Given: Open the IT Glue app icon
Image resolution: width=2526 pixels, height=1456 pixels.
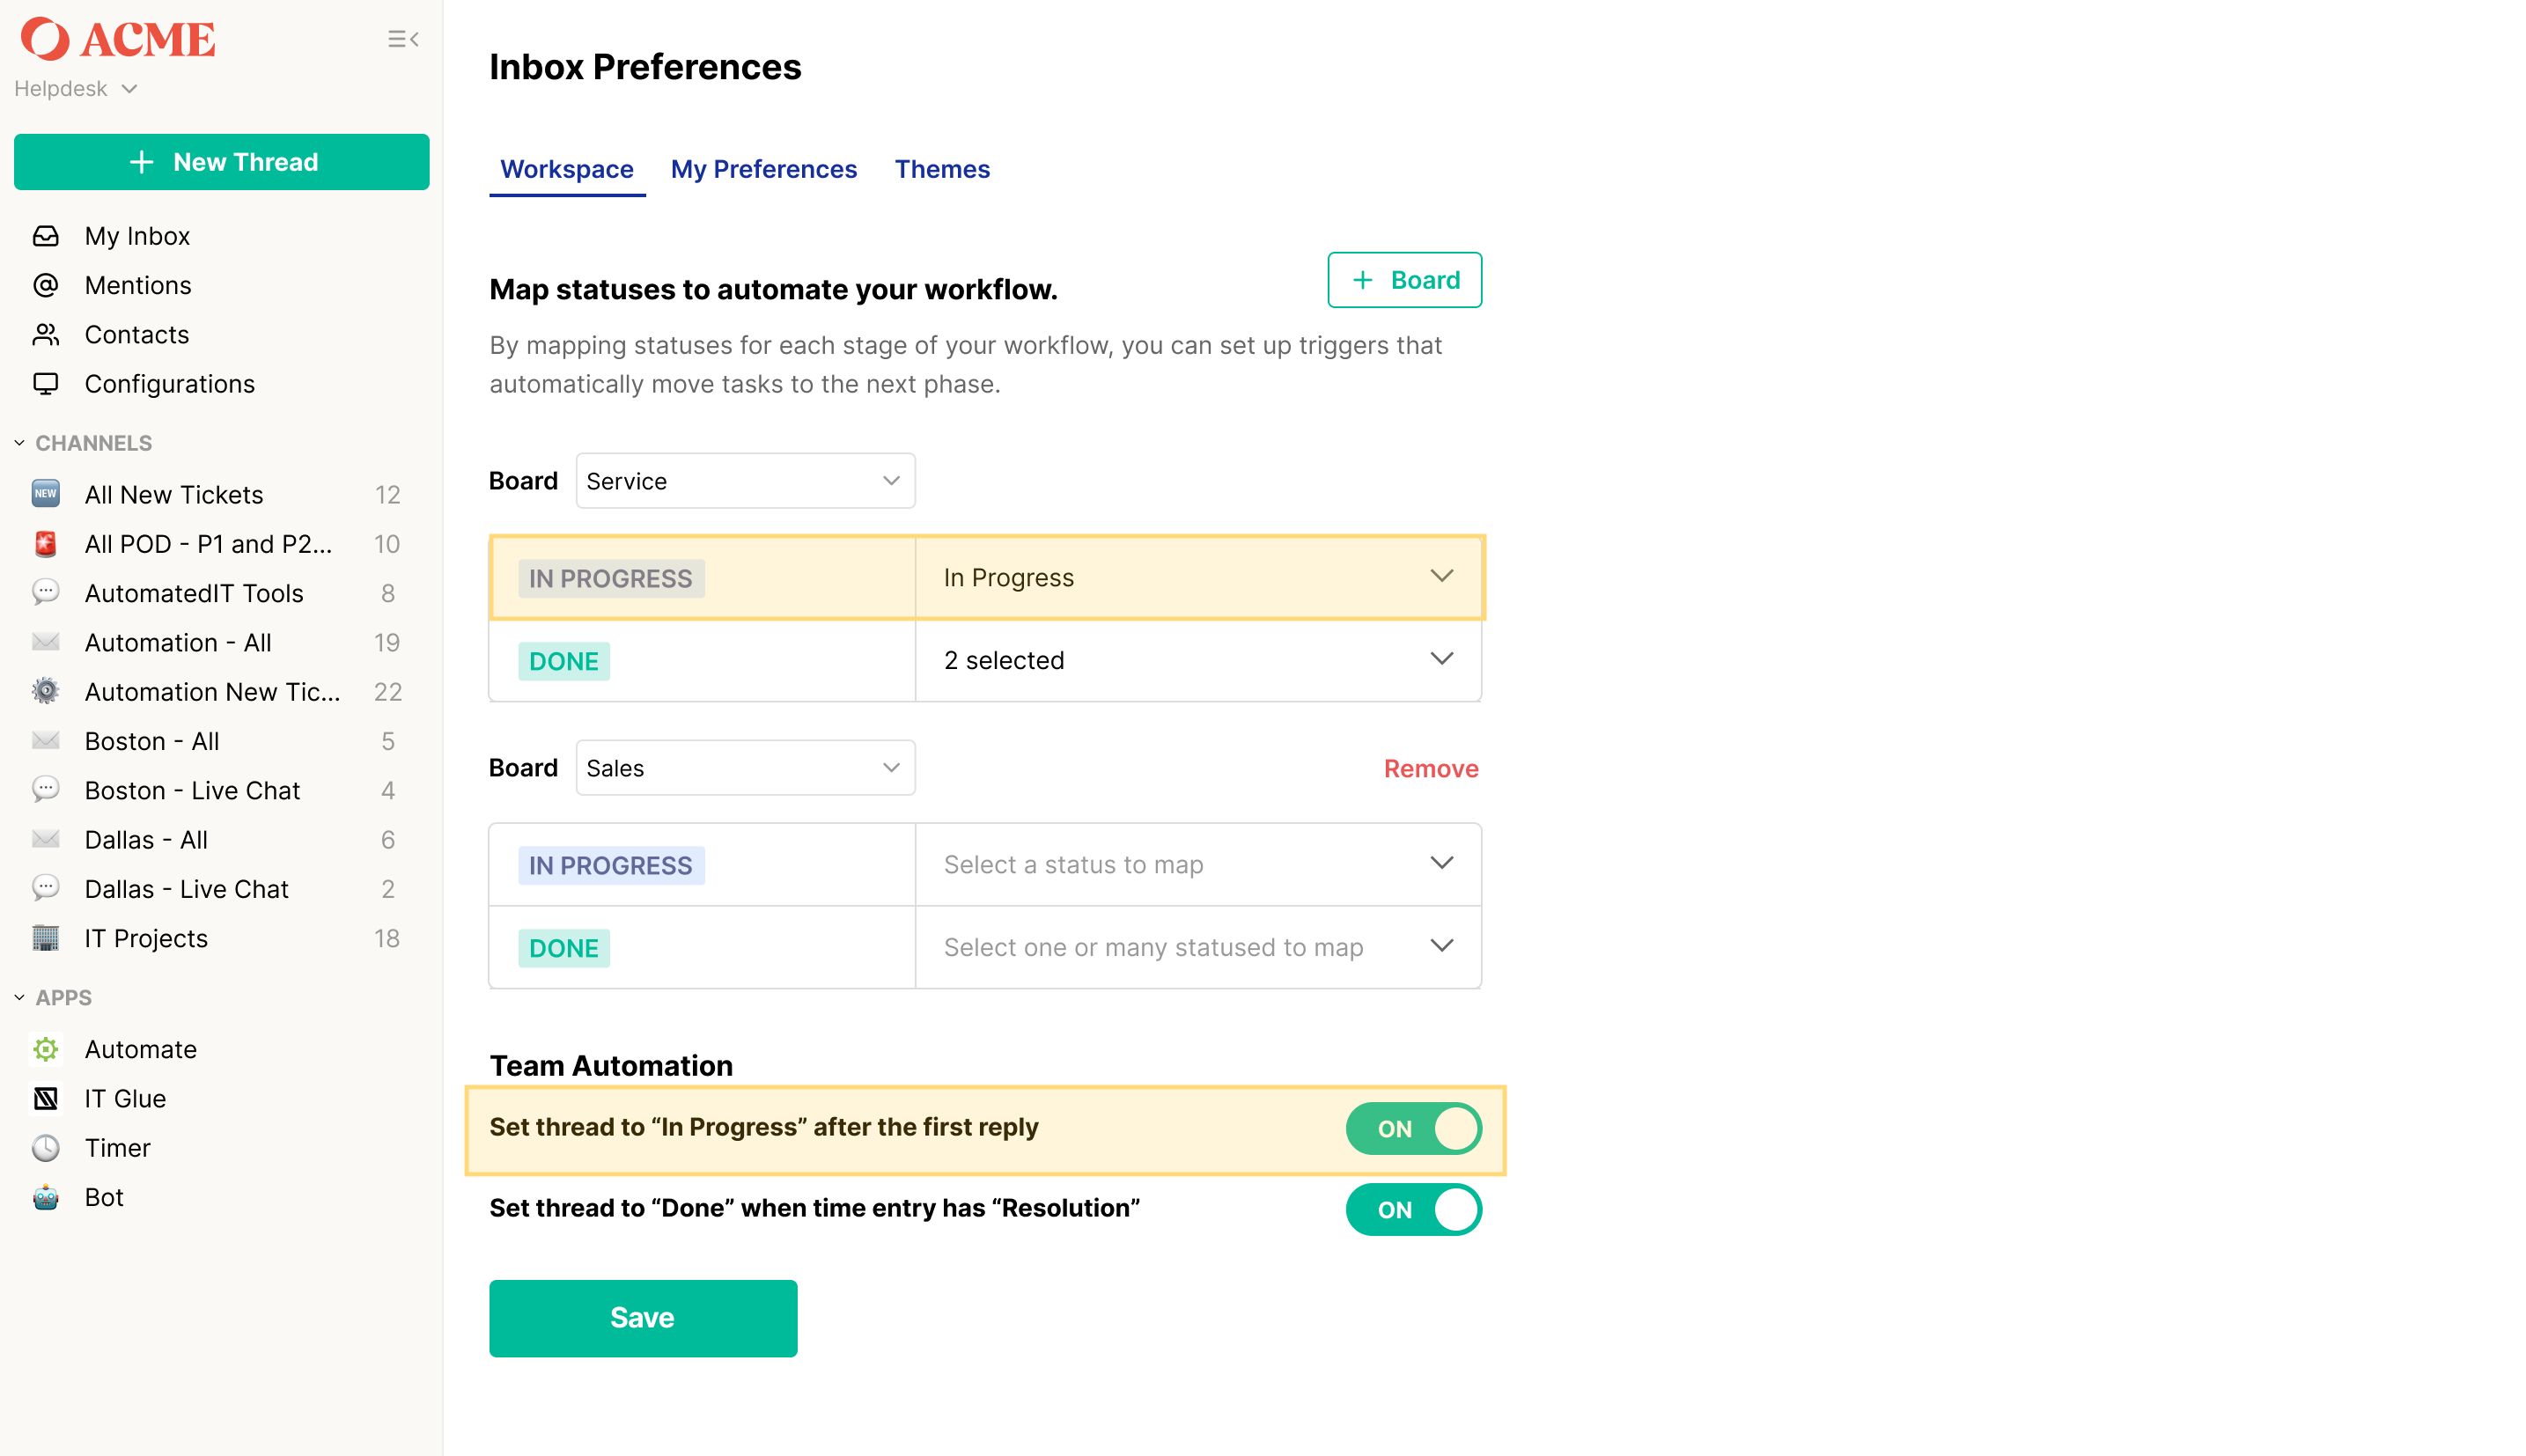Looking at the screenshot, I should click(x=46, y=1098).
